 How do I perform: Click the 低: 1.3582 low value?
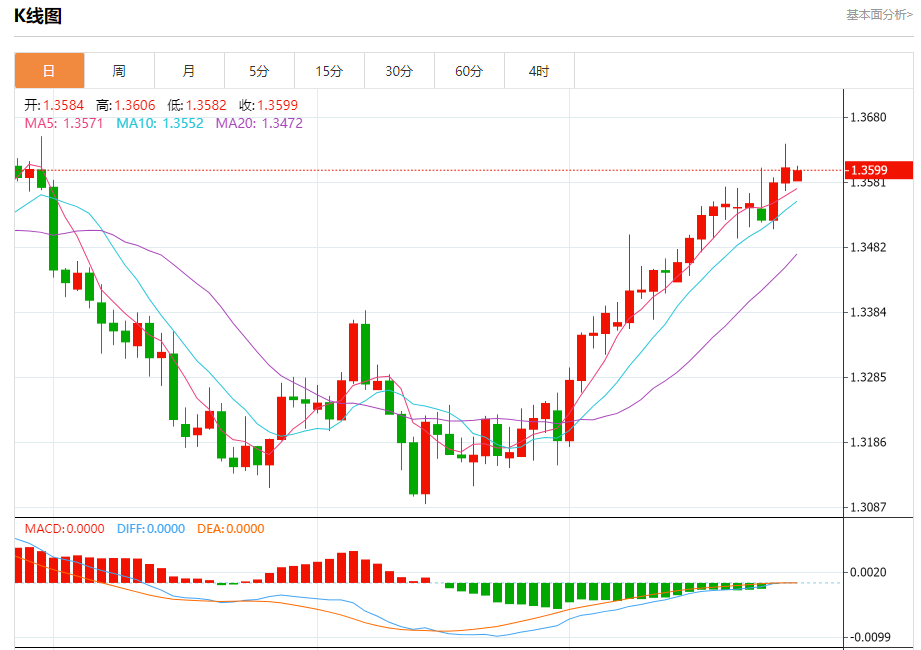click(x=197, y=105)
